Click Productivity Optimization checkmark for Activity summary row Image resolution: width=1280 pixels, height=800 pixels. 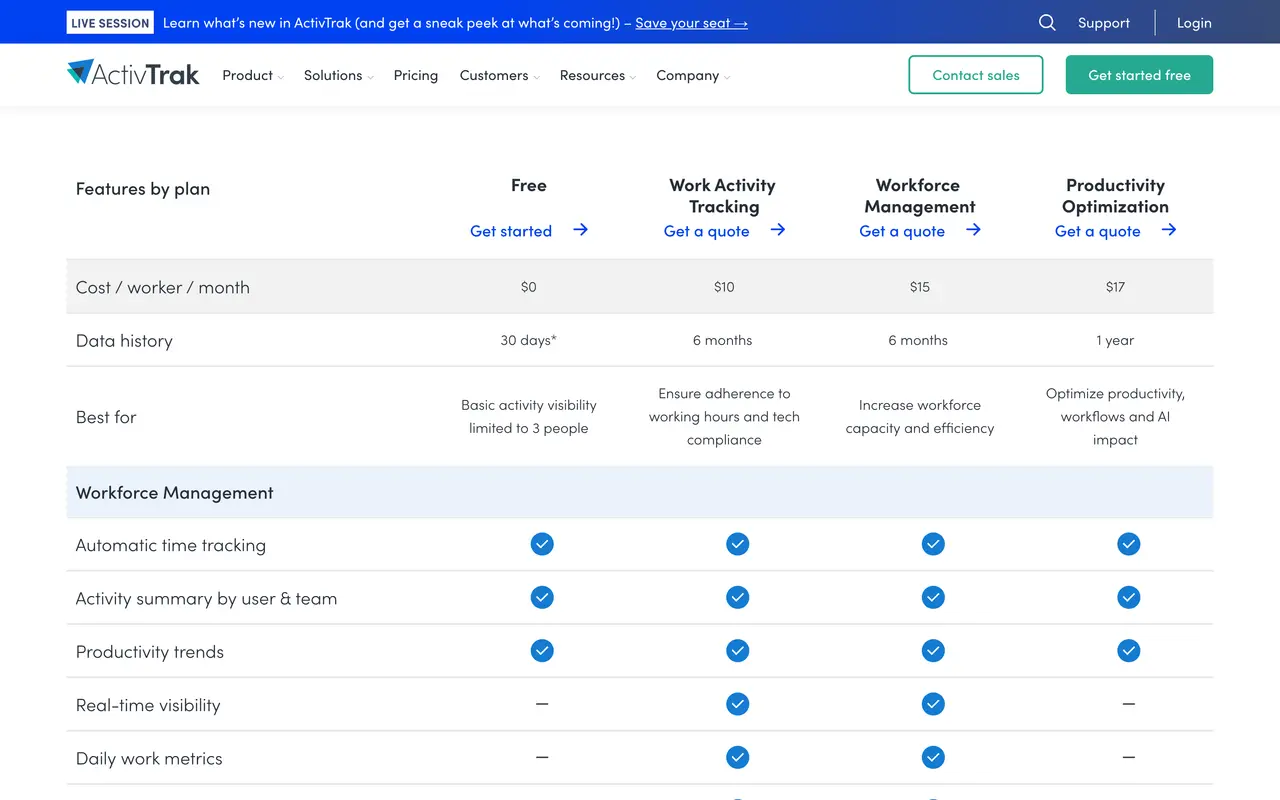click(1129, 597)
